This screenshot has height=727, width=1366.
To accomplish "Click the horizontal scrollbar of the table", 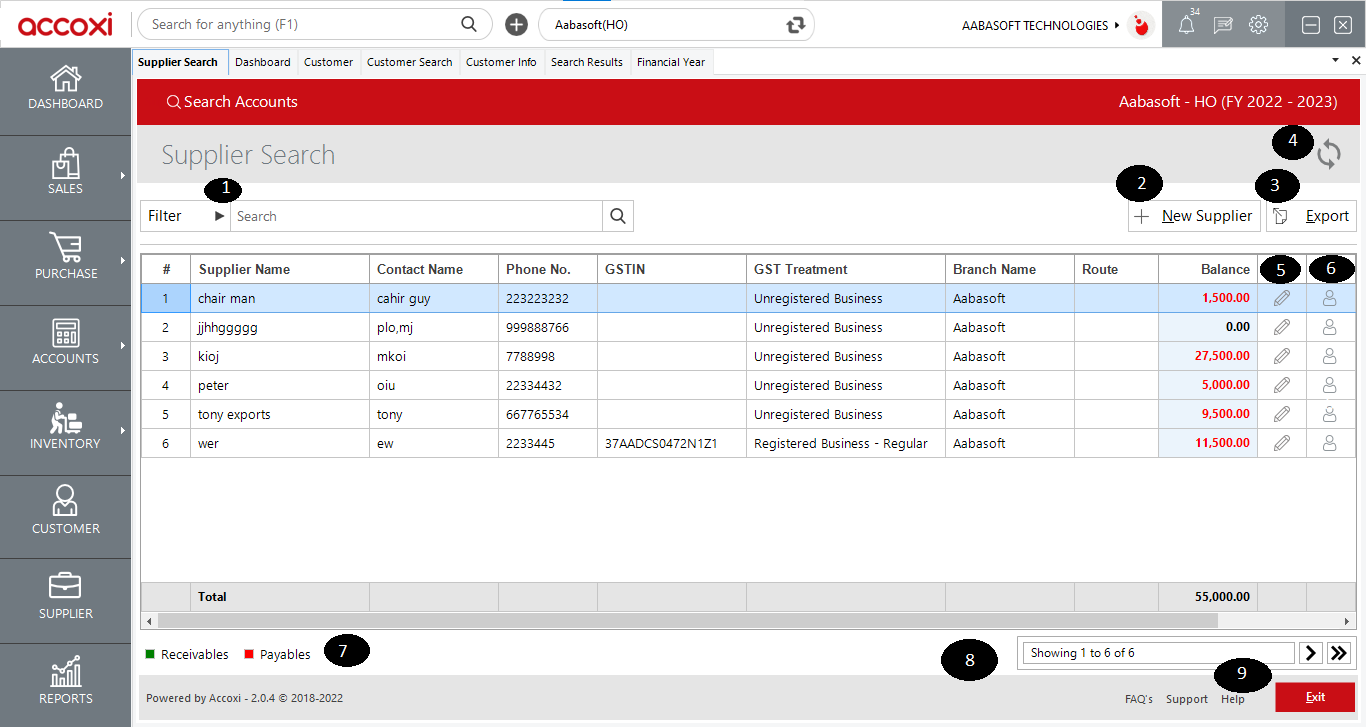I will [x=686, y=621].
